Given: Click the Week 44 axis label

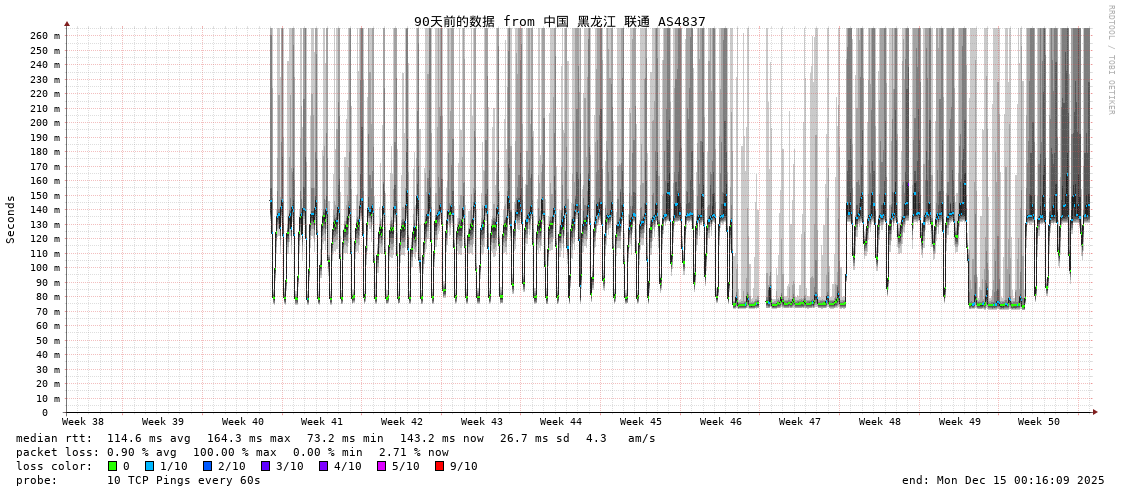Looking at the screenshot, I should [x=560, y=422].
